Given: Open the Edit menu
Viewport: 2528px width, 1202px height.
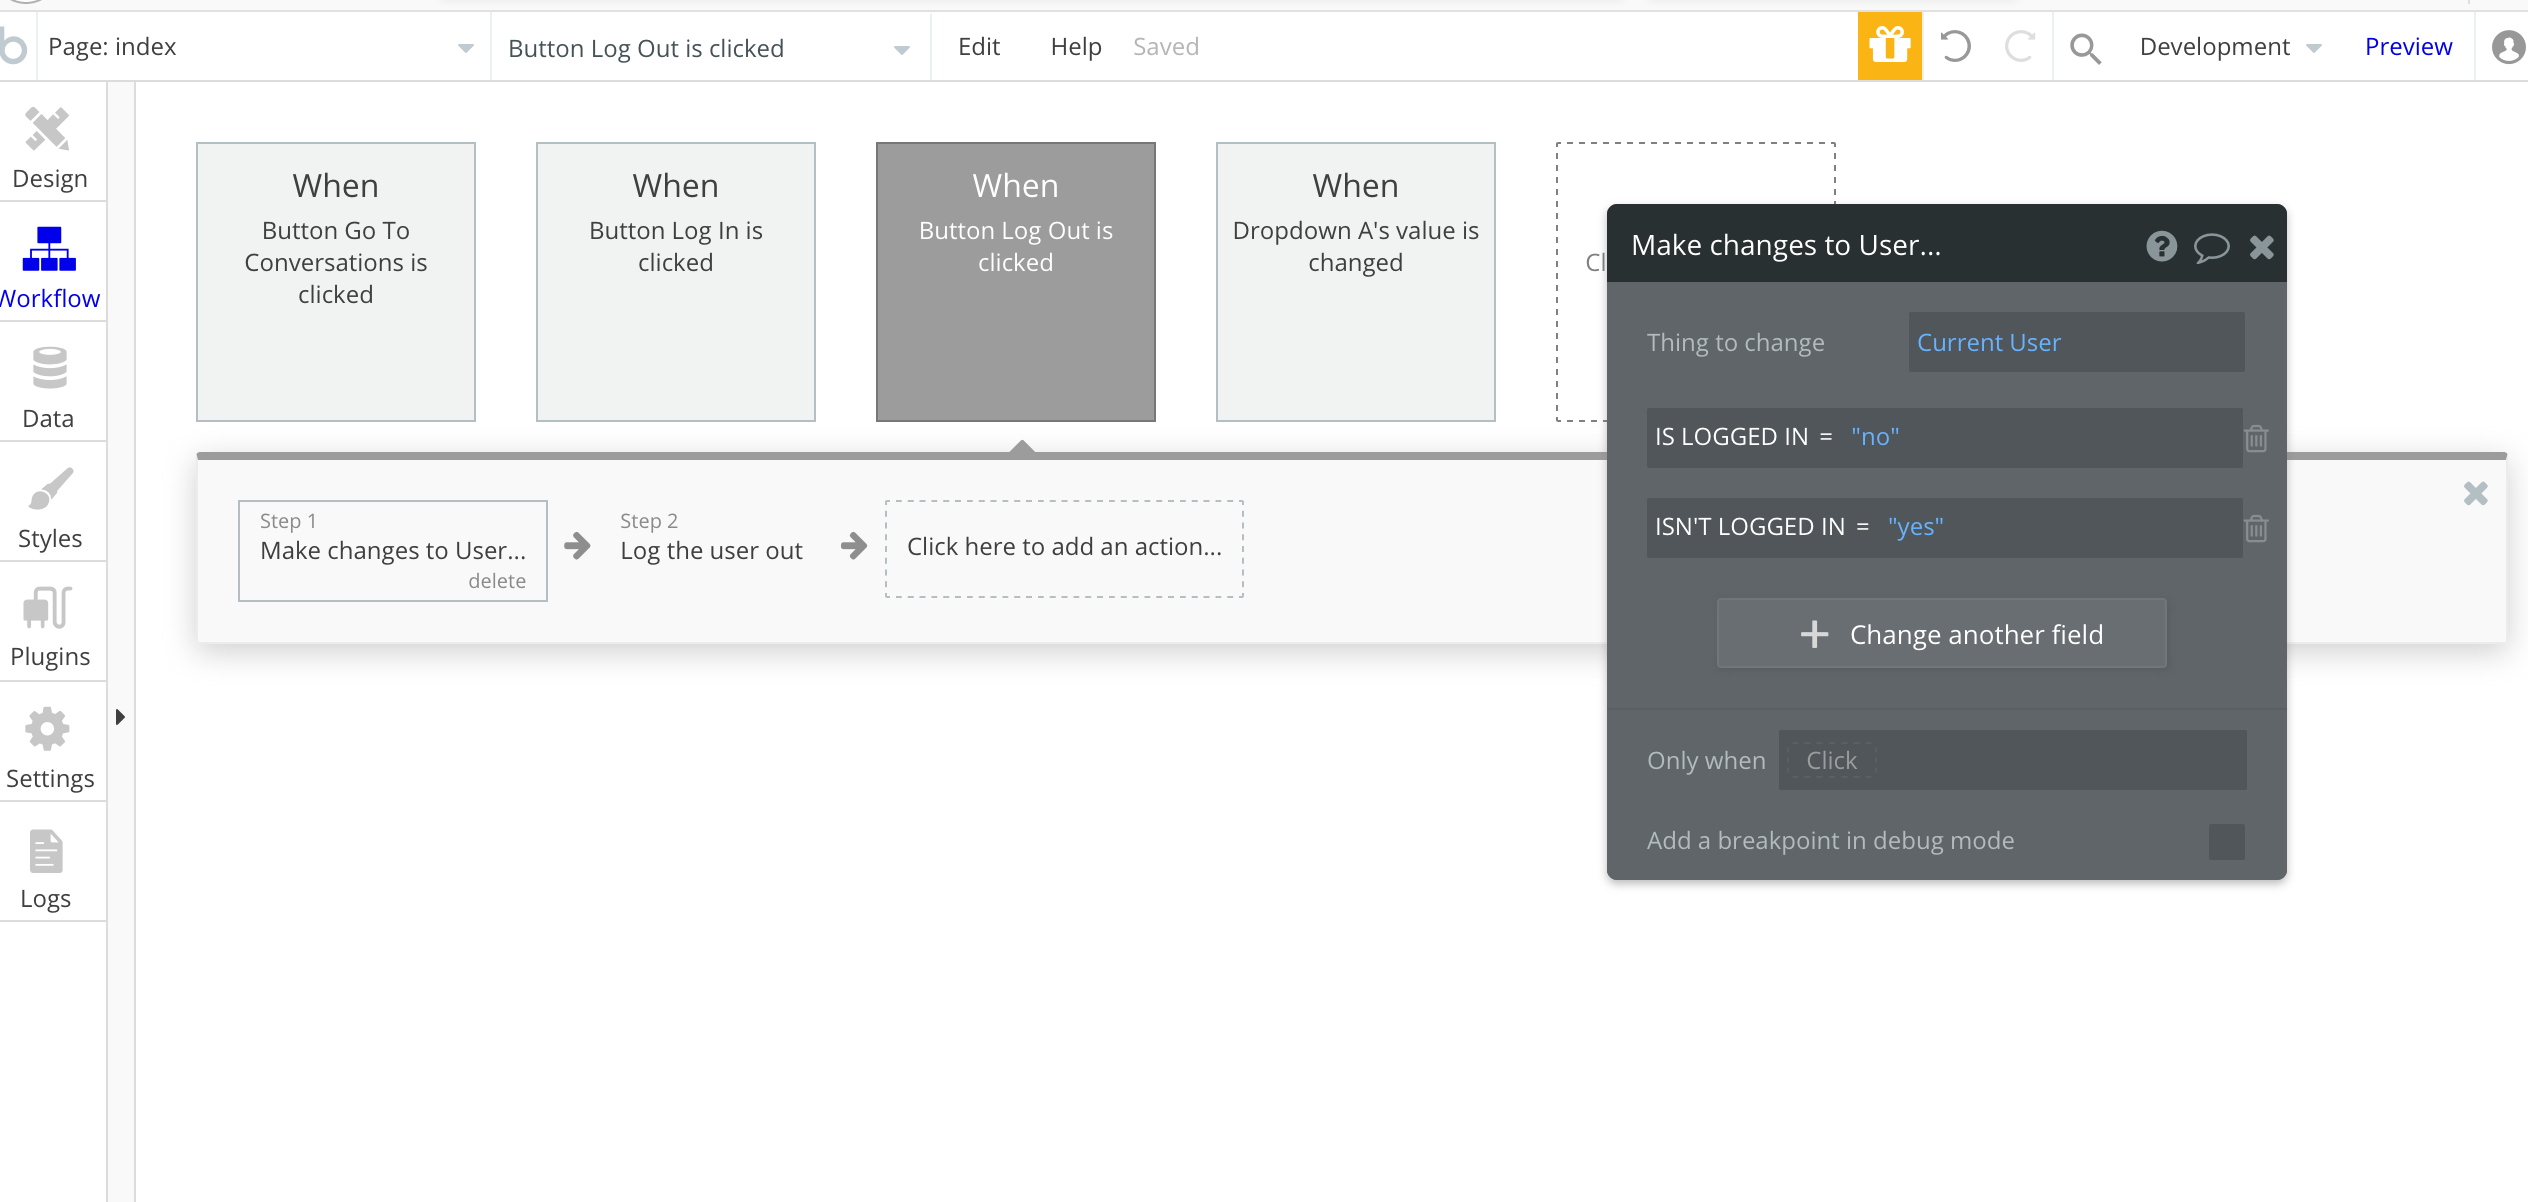Looking at the screenshot, I should (x=978, y=47).
